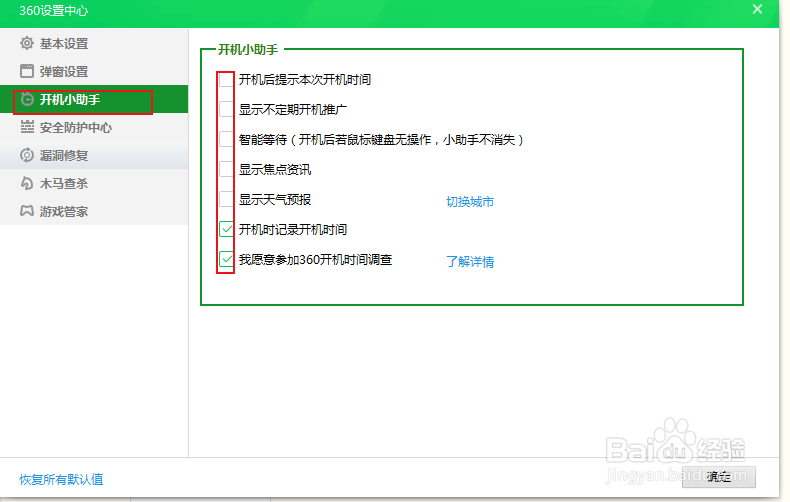Click the 切换城市 link
Viewport: 790px width, 502px height.
pos(470,202)
